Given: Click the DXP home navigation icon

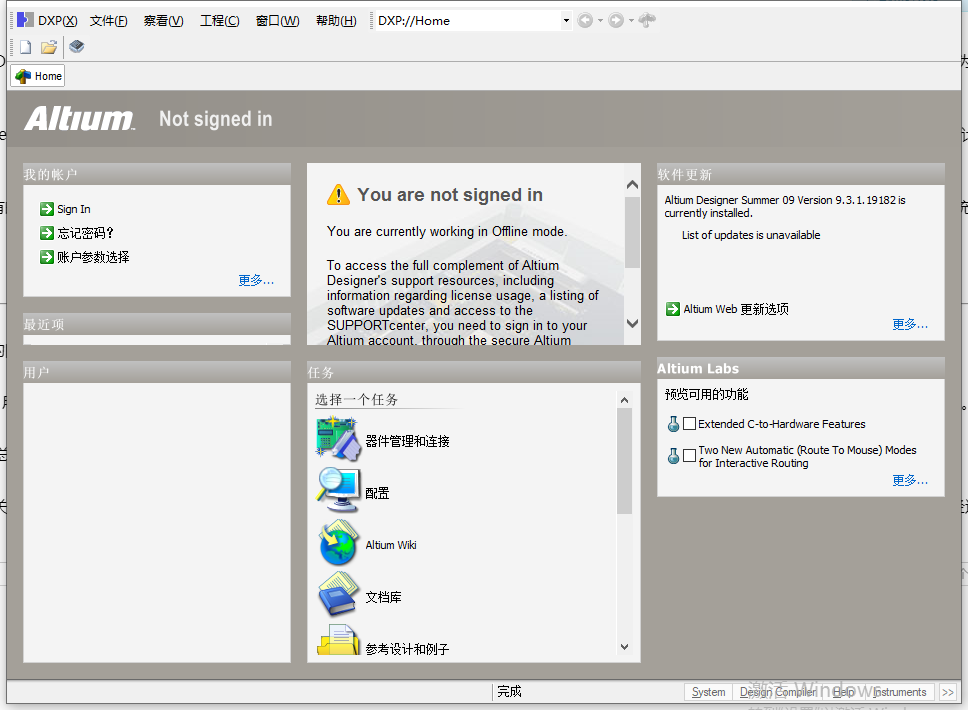Looking at the screenshot, I should click(647, 20).
